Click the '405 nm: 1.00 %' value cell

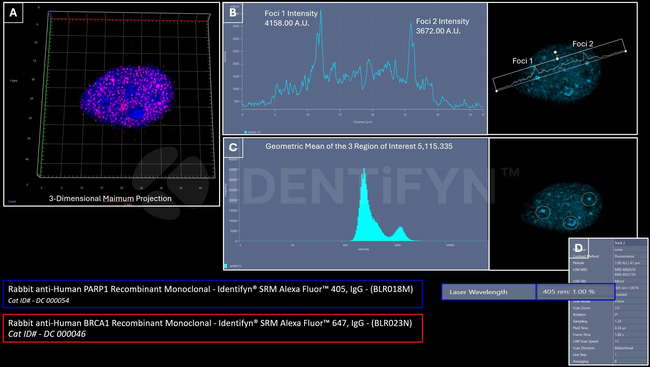[575, 292]
